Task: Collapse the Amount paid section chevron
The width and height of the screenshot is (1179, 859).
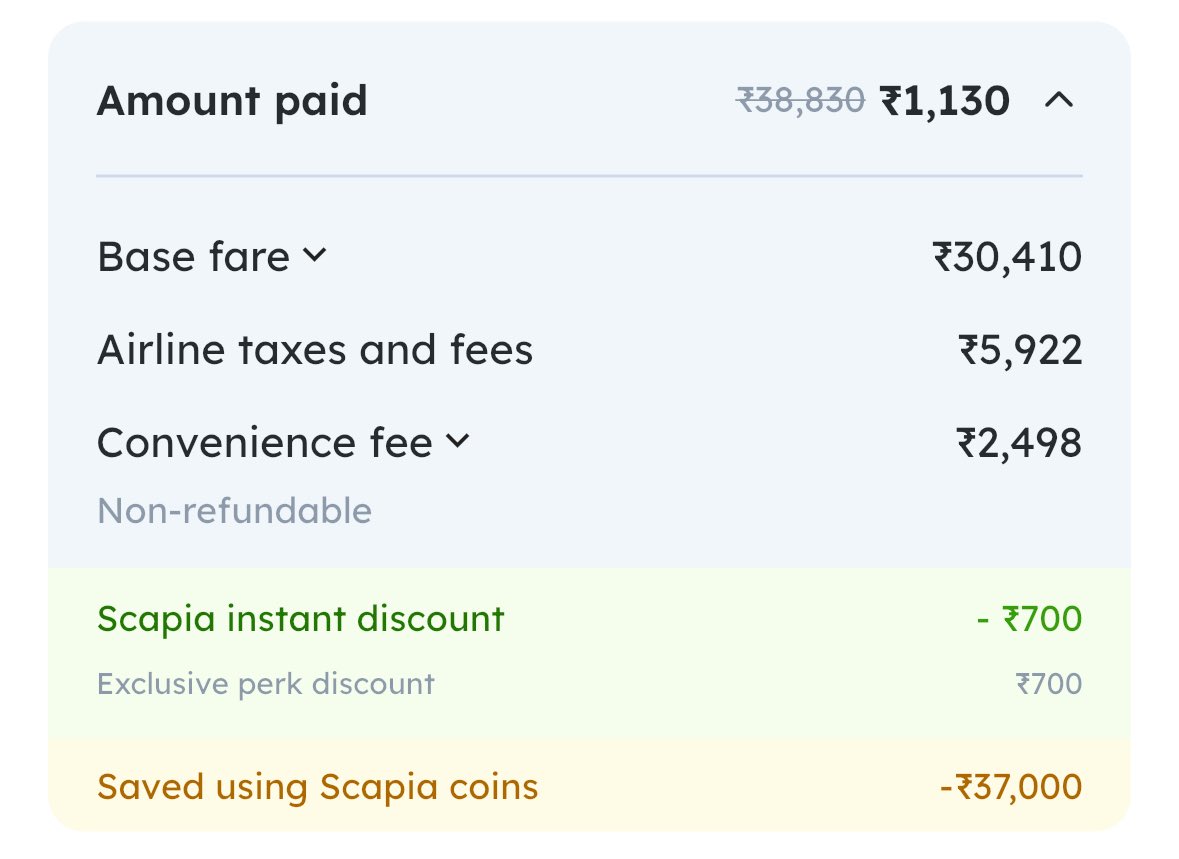Action: click(1058, 100)
